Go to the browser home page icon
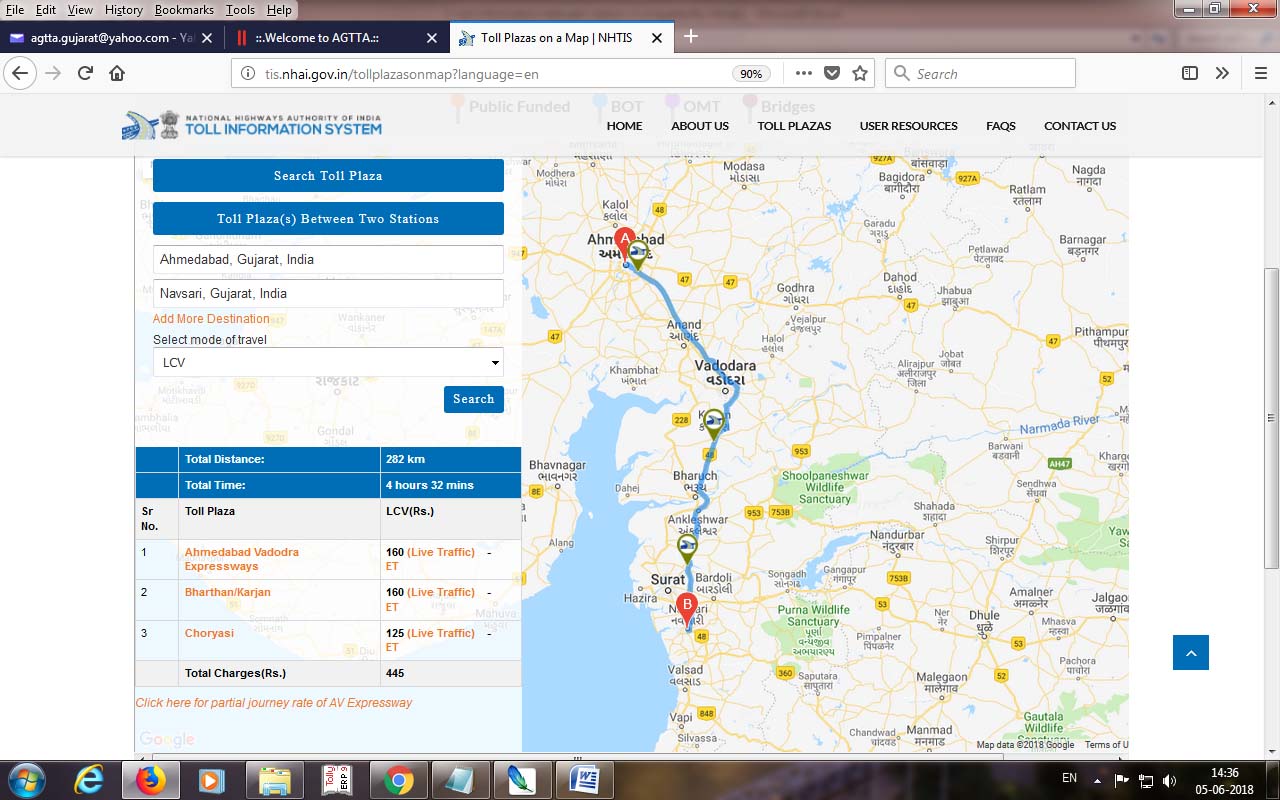 click(x=117, y=73)
